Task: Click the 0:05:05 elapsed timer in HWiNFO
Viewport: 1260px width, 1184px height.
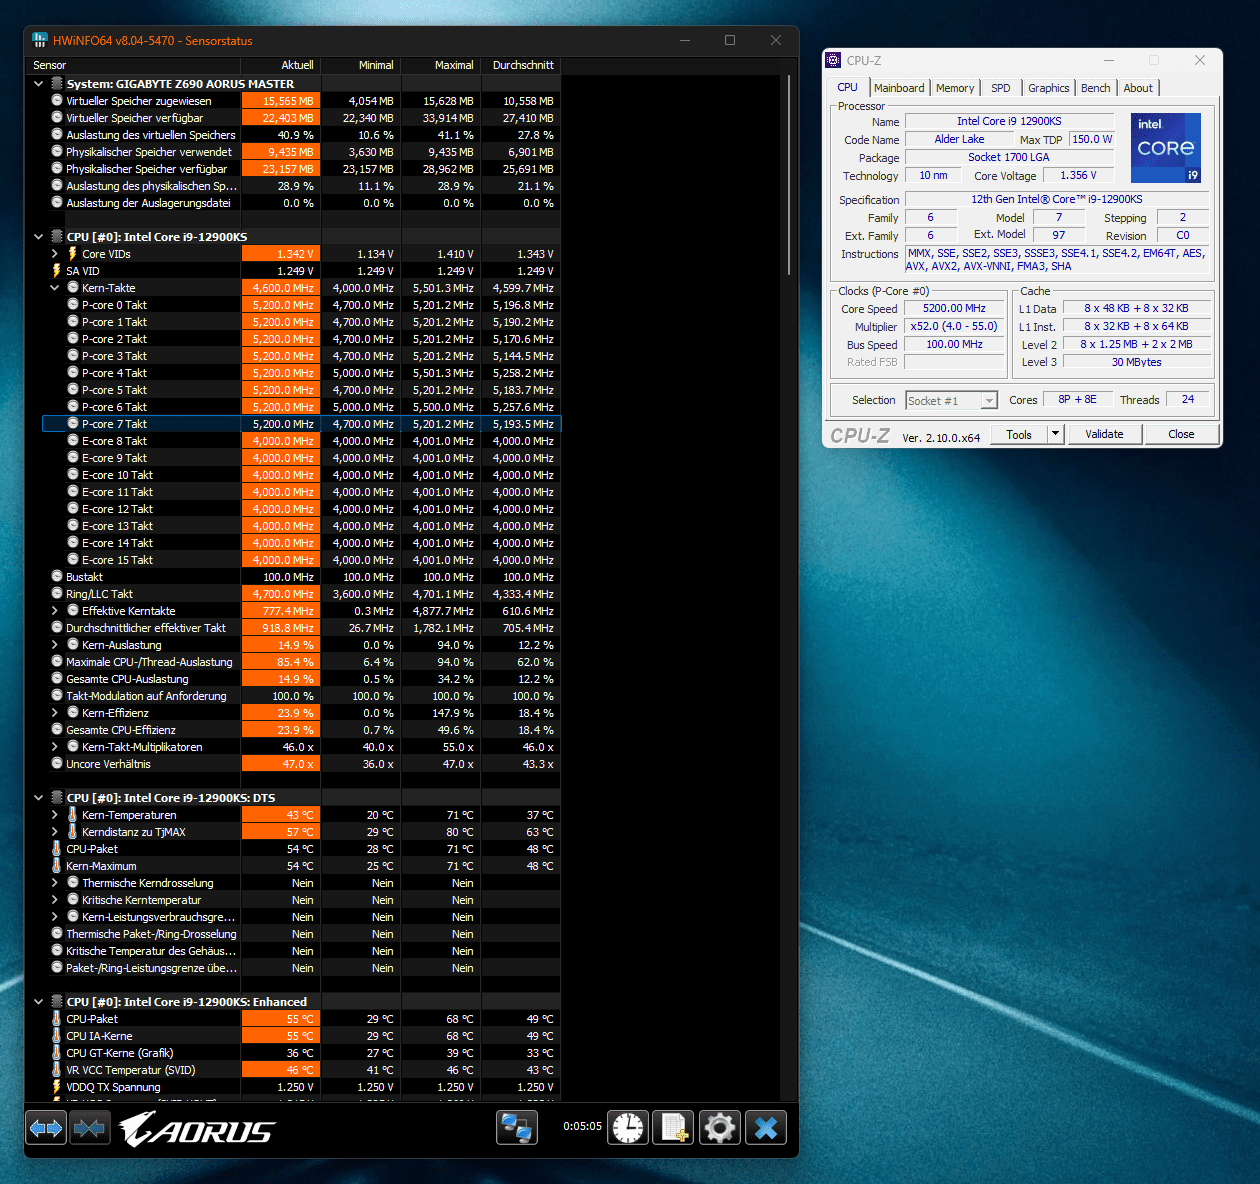Action: coord(582,1126)
